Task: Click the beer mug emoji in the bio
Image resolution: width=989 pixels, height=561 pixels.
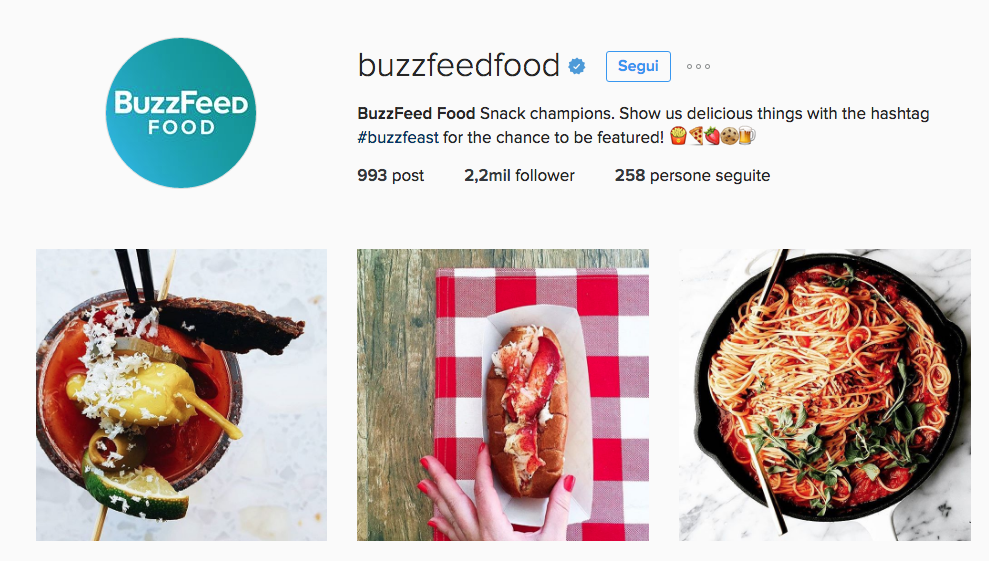Action: click(x=747, y=136)
